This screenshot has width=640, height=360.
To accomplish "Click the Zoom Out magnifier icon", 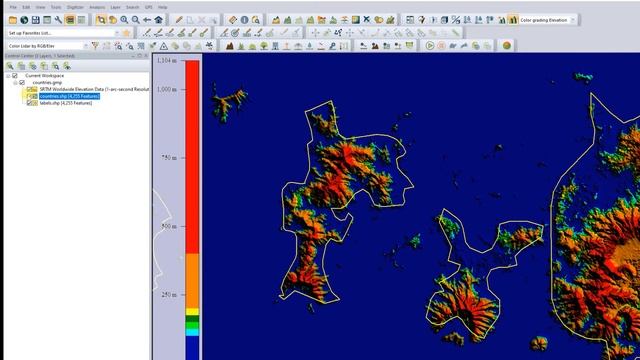I will (x=135, y=20).
